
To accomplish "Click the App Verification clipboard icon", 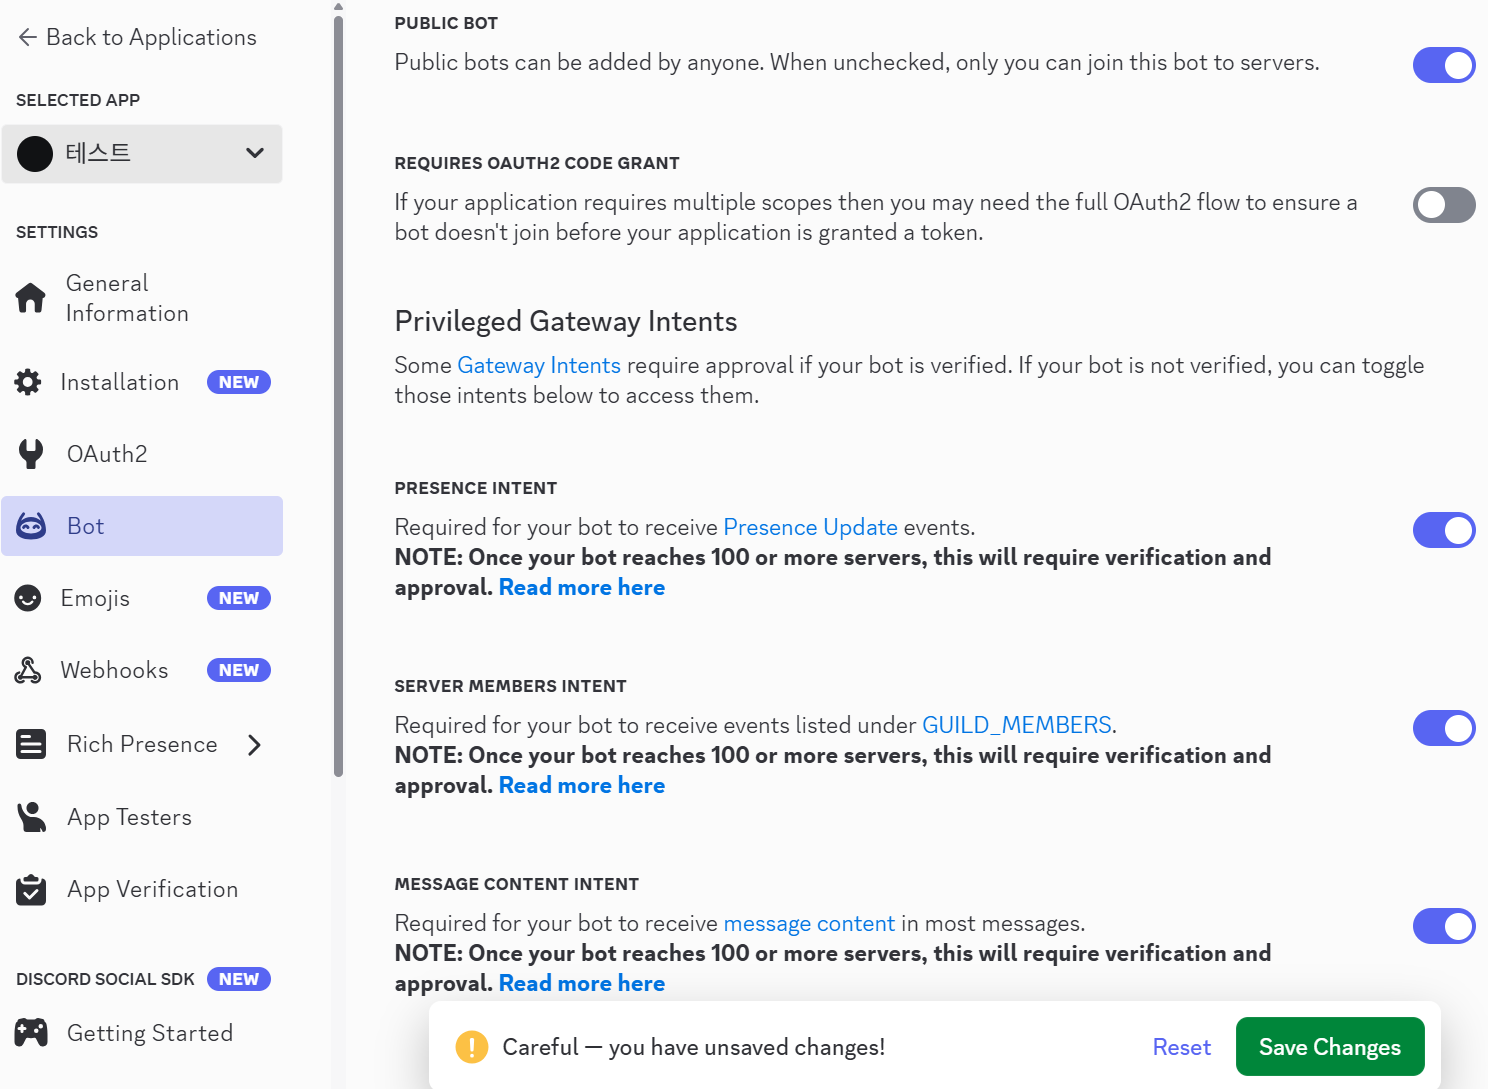I will (x=31, y=889).
